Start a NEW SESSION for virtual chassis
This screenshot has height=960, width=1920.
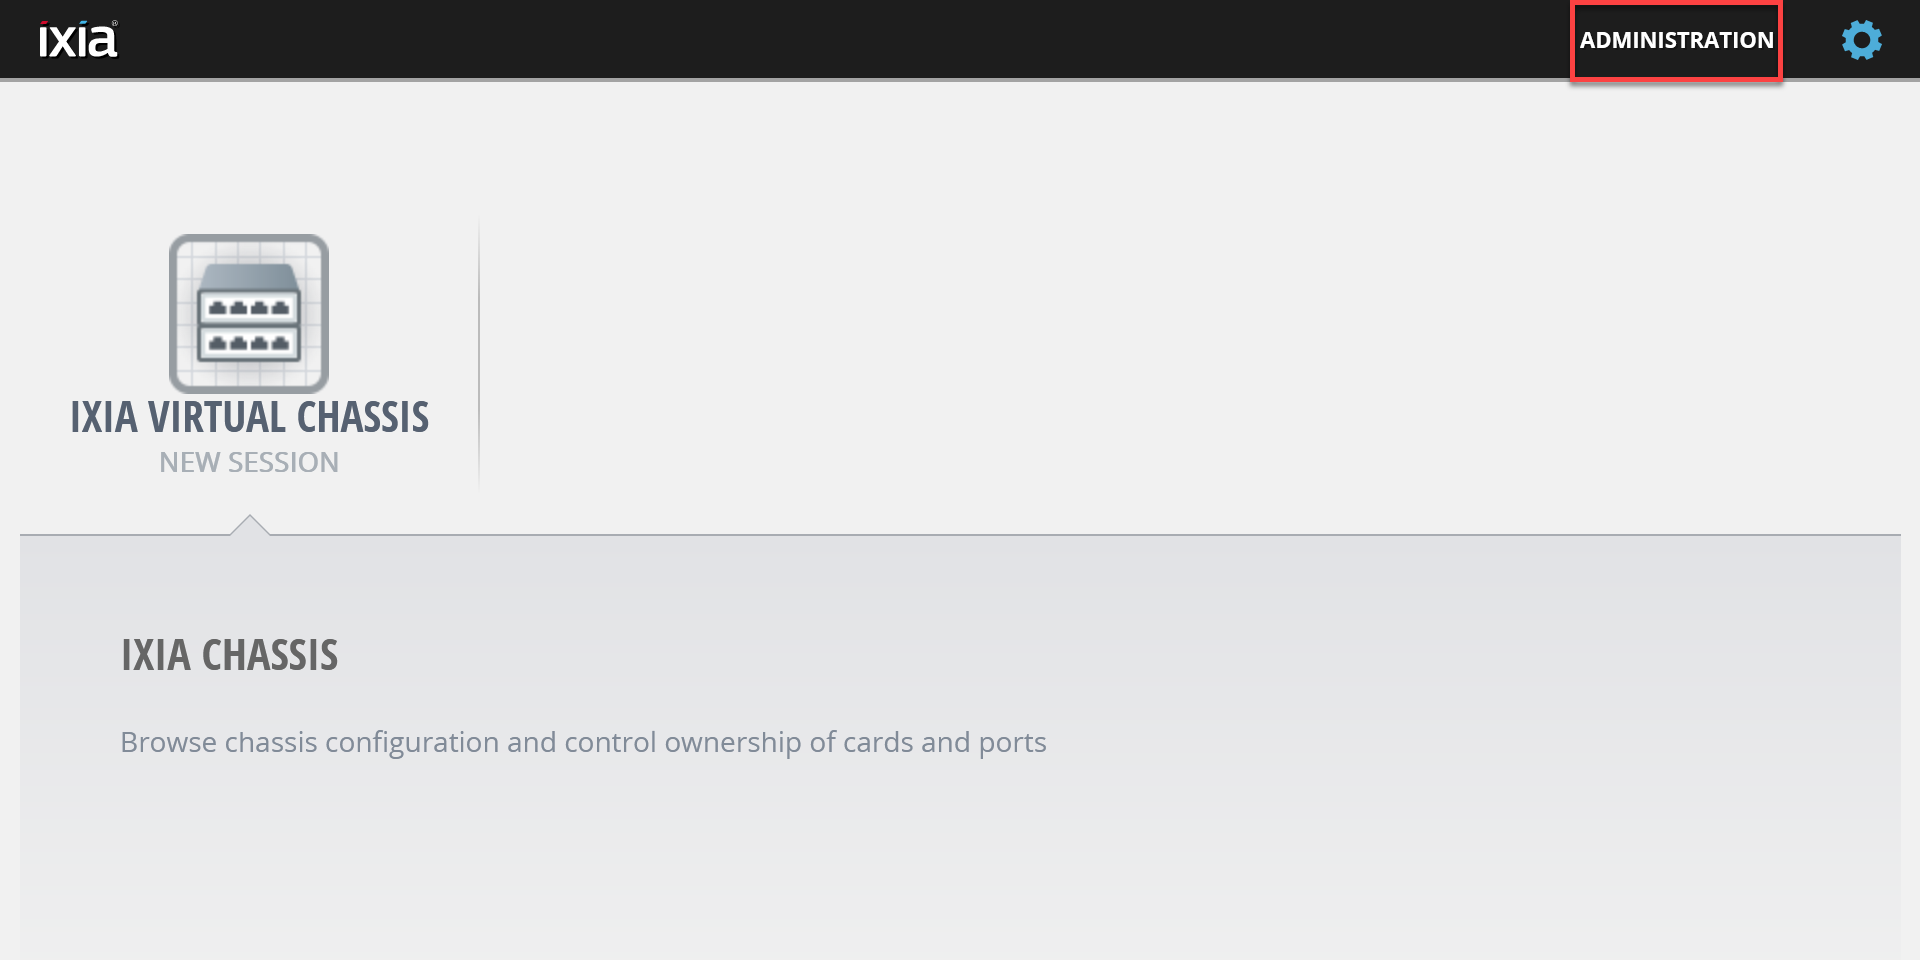coord(249,462)
